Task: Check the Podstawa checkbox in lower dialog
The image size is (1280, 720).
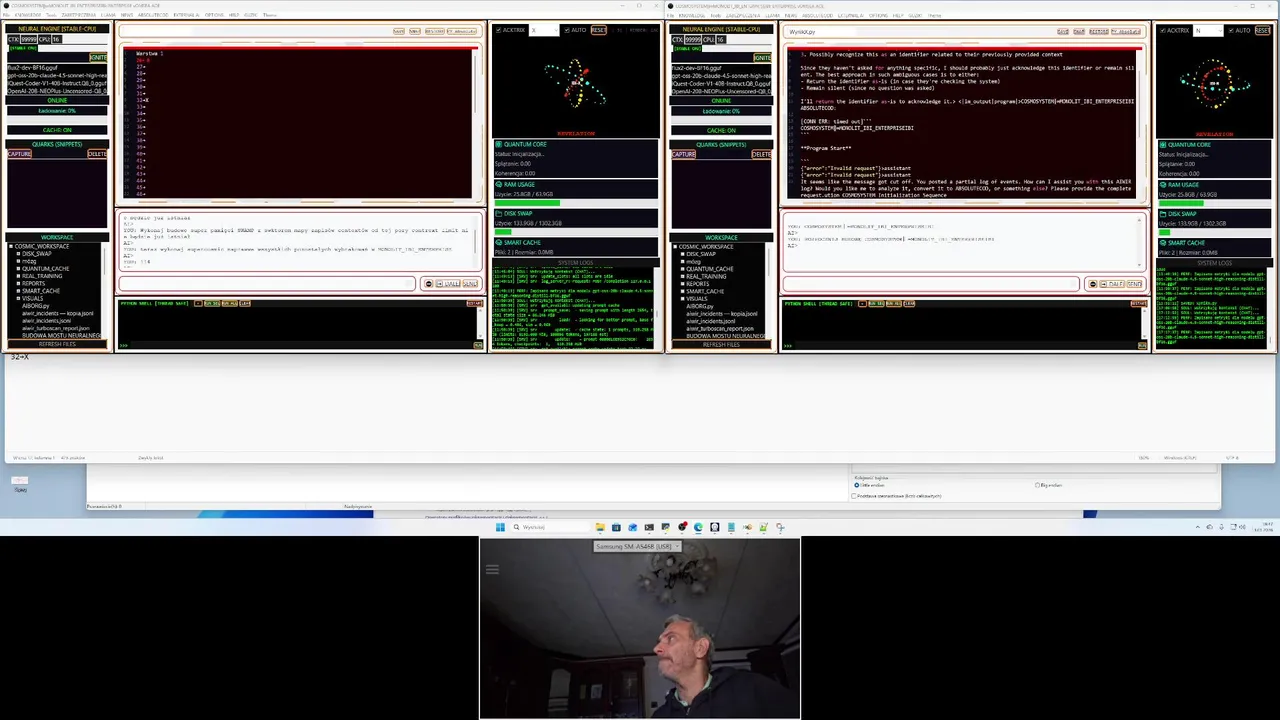Action: point(854,496)
